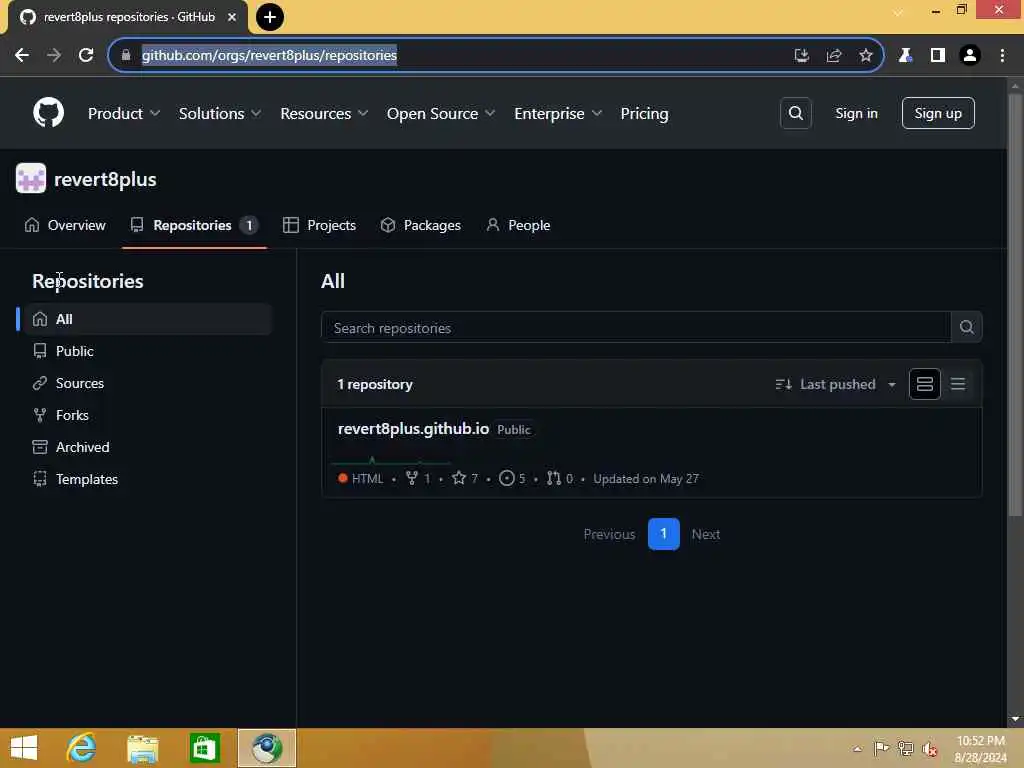The height and width of the screenshot is (768, 1024).
Task: Switch to the People tab
Action: coord(519,225)
